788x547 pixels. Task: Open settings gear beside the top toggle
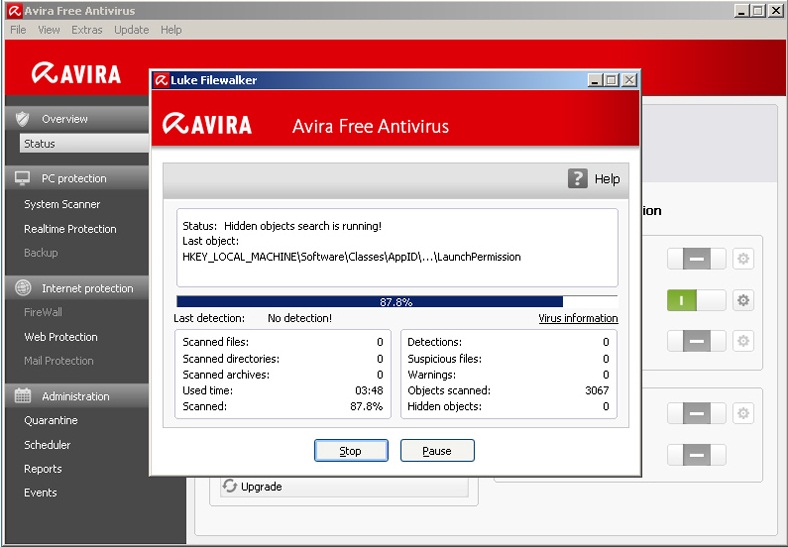pos(743,259)
